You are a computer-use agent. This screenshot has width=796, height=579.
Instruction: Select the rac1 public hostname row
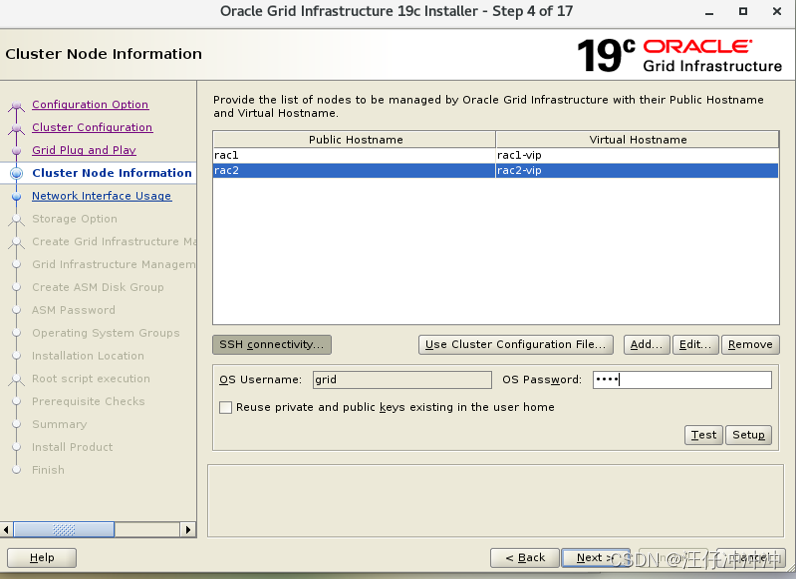click(354, 155)
